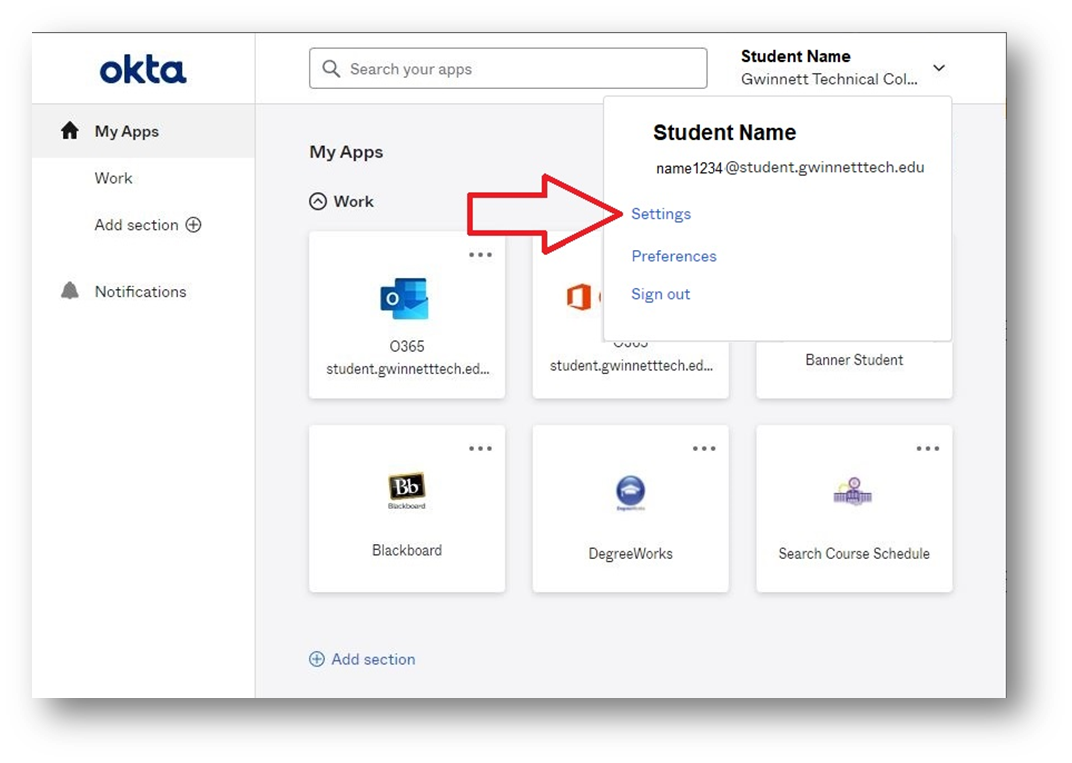
Task: Launch the Blackboard app icon
Action: tap(406, 490)
